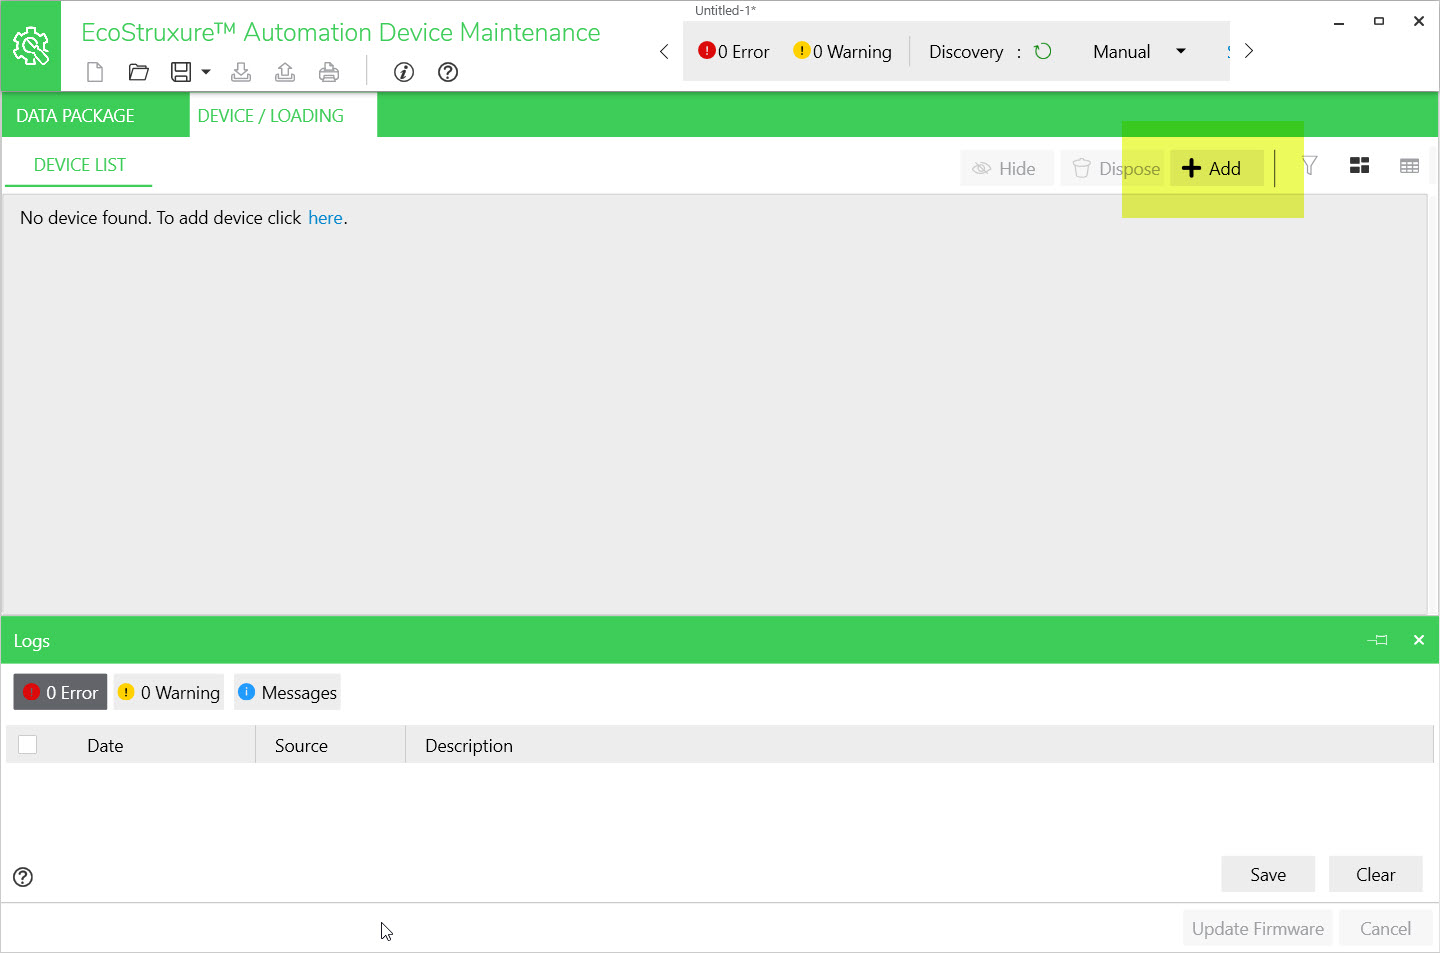Follow the 'here' link to add device

coord(325,218)
